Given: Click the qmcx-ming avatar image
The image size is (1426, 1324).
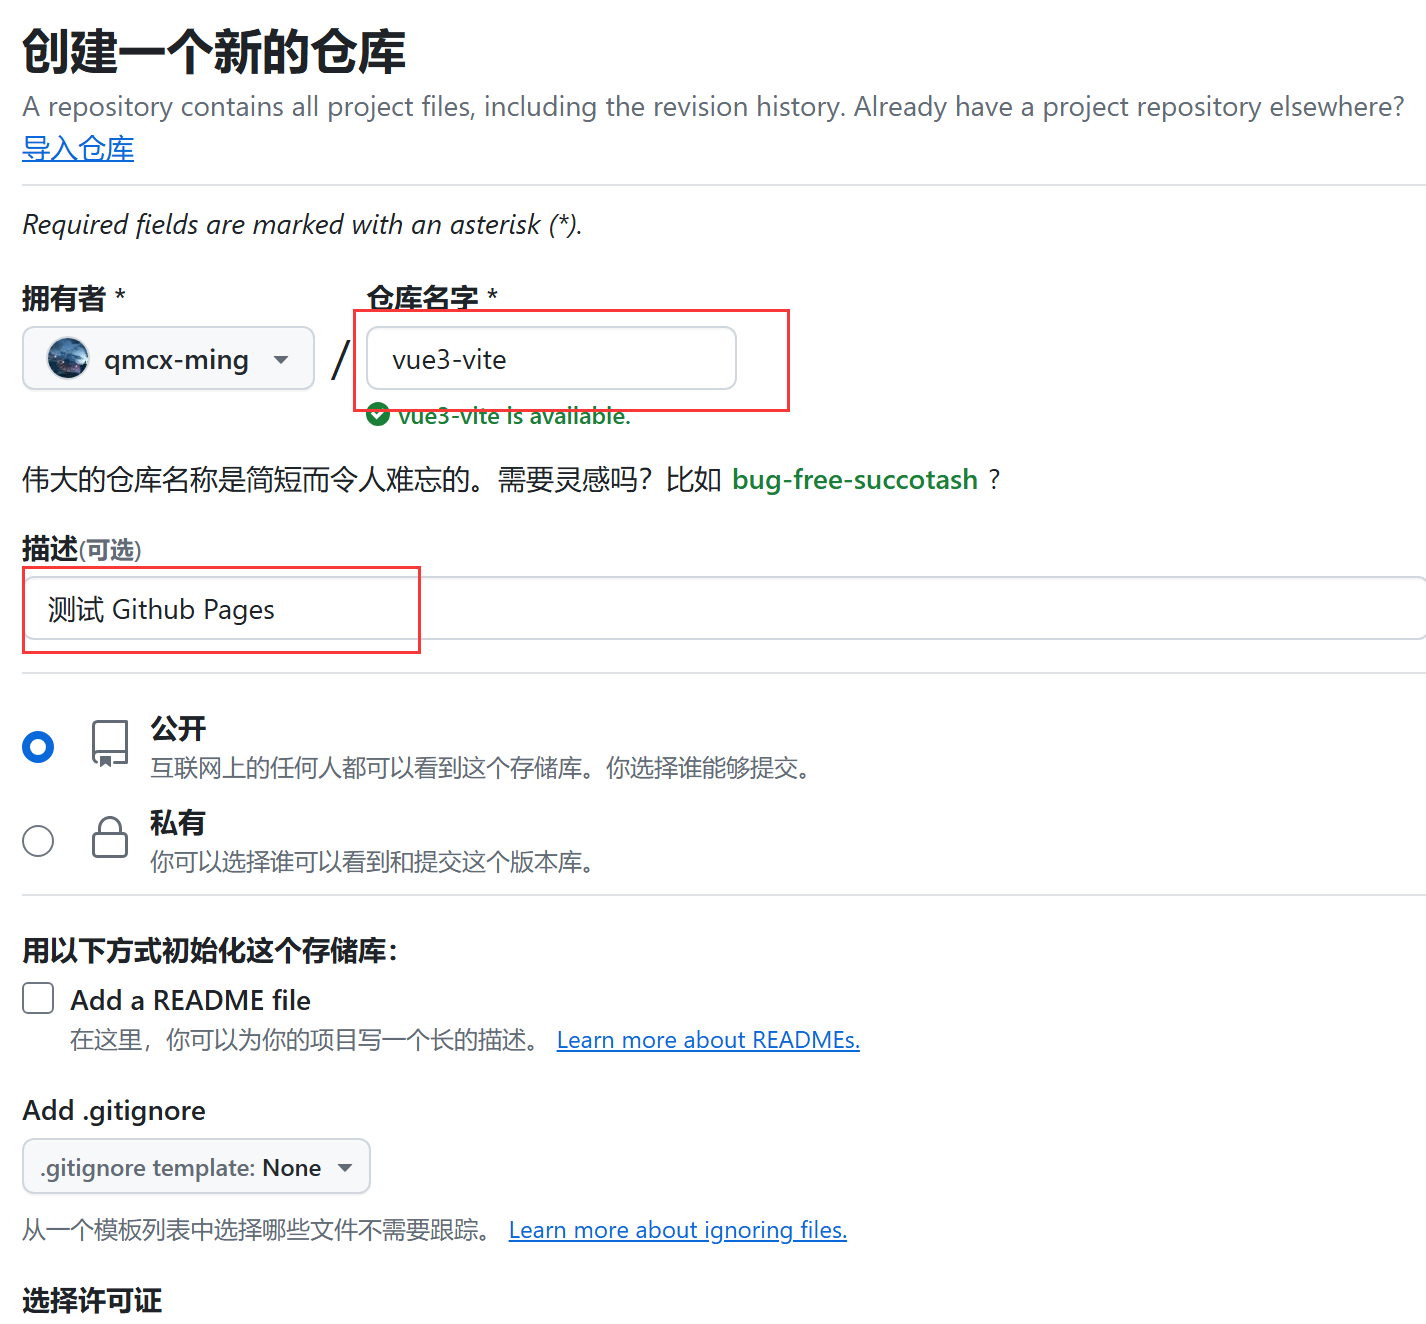Looking at the screenshot, I should tap(68, 358).
